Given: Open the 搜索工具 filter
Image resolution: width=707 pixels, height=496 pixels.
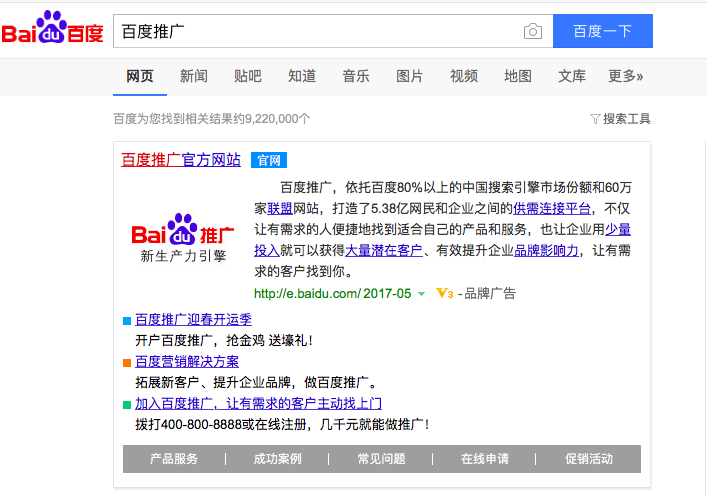Looking at the screenshot, I should (x=621, y=119).
